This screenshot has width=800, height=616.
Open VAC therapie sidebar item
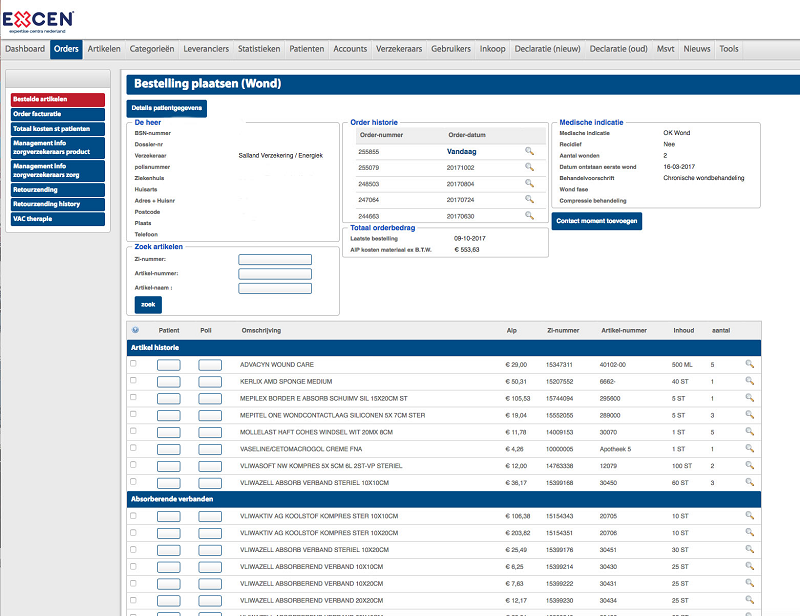pyautogui.click(x=58, y=219)
